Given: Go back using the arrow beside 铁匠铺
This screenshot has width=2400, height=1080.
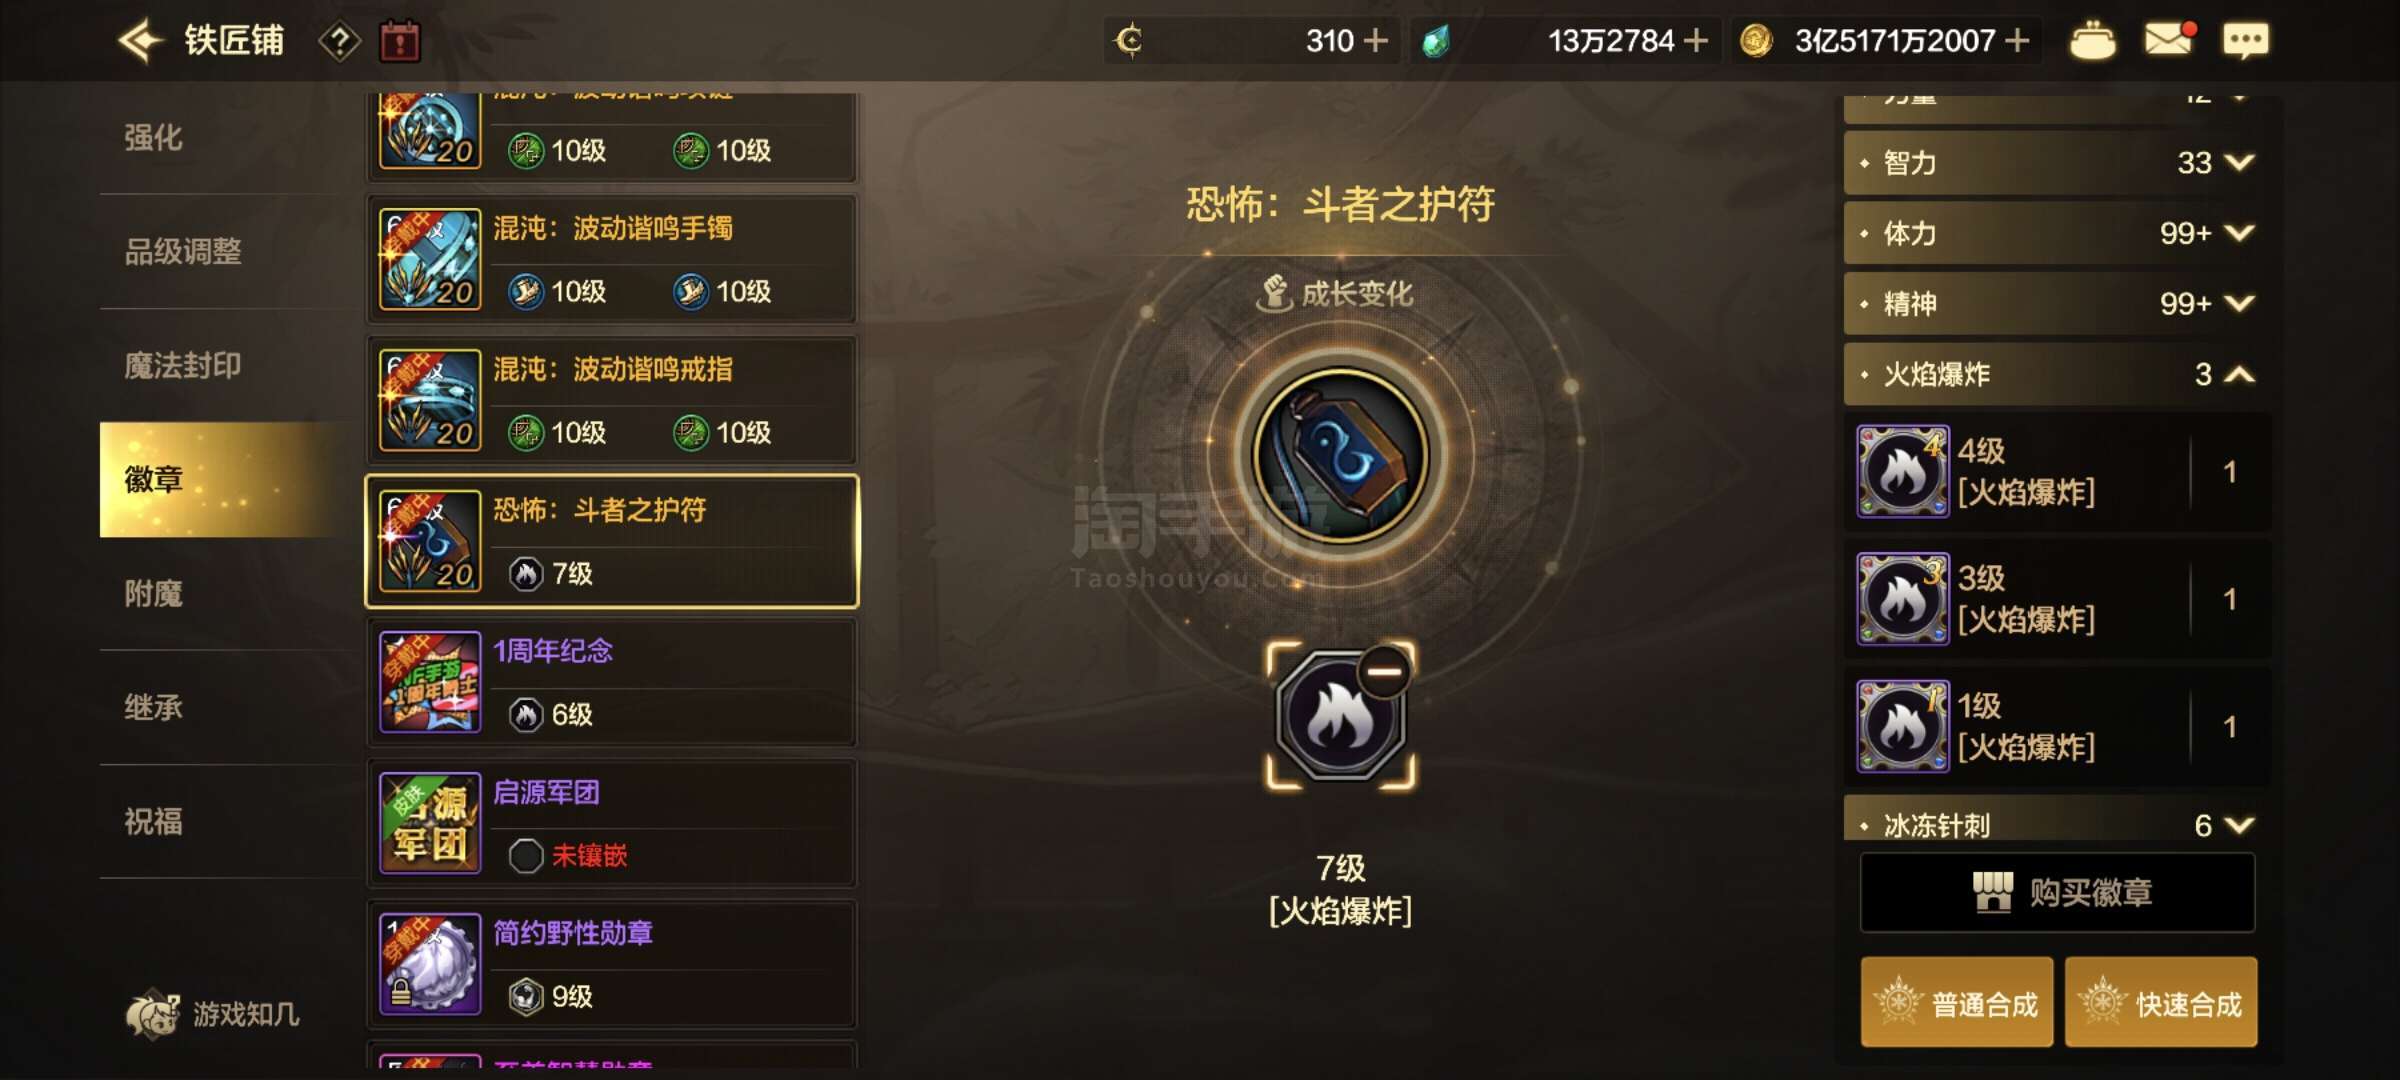Looking at the screenshot, I should (141, 41).
